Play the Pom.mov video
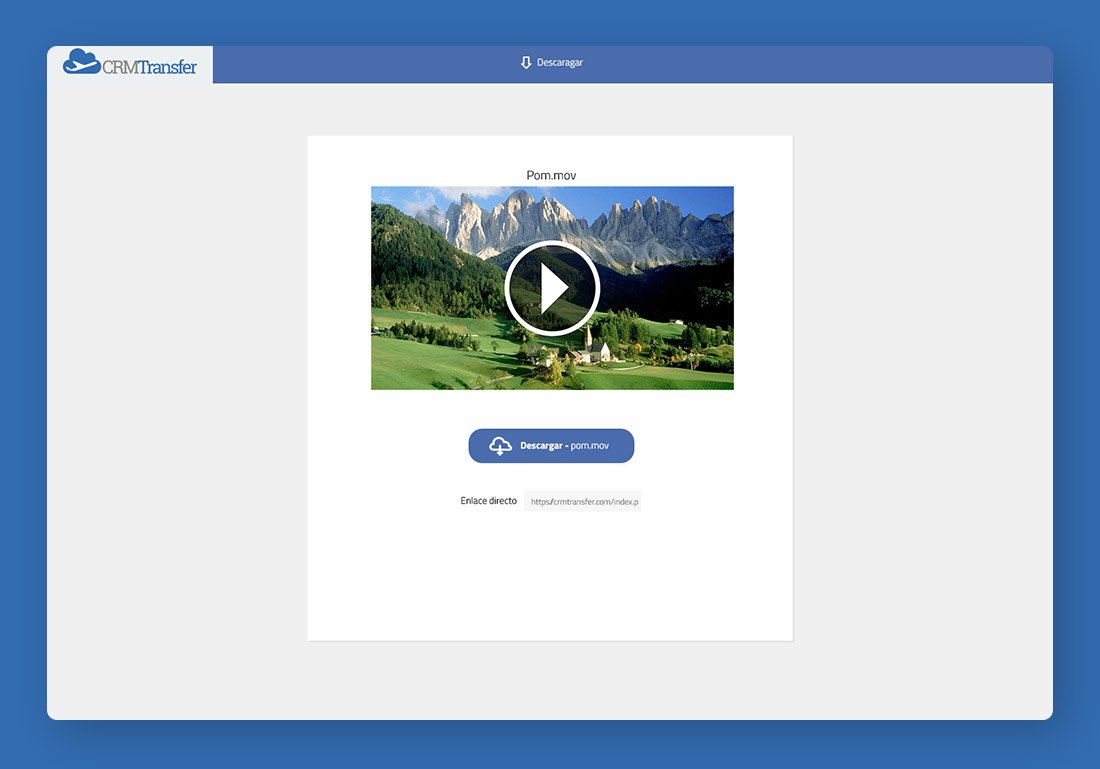The width and height of the screenshot is (1100, 769). coord(552,288)
